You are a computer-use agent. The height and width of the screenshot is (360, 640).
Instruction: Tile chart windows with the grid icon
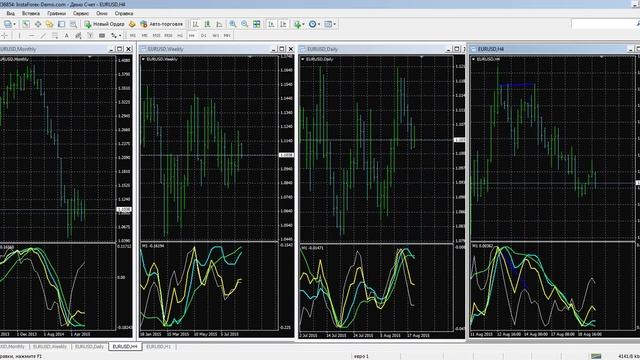257,24
